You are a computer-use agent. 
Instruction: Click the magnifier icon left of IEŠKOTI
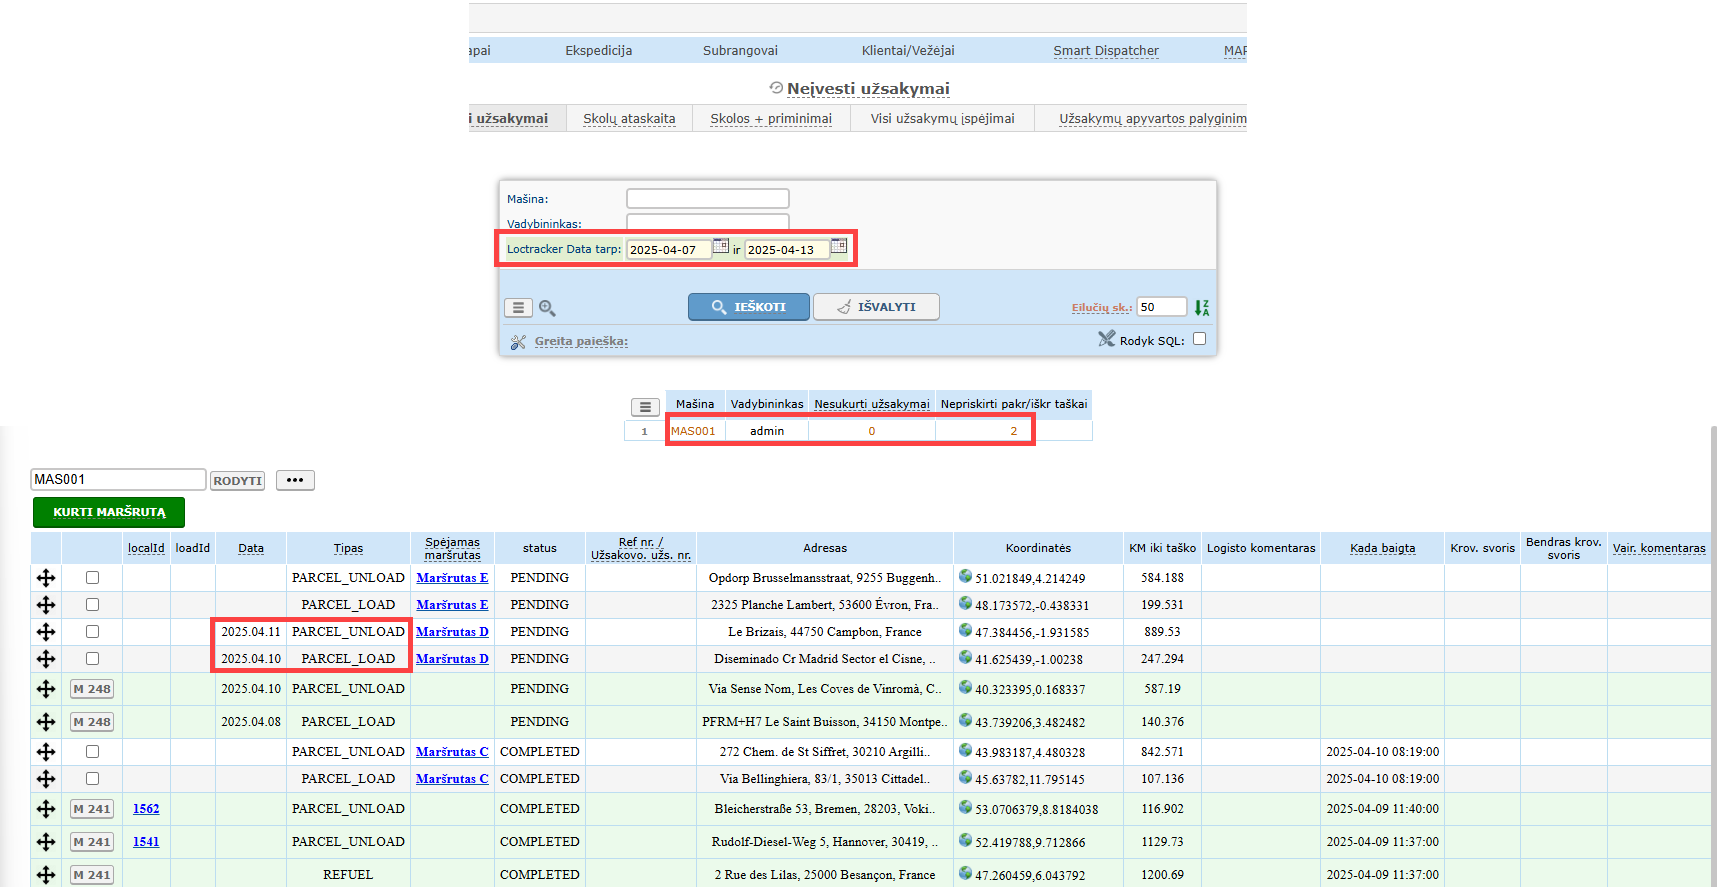coord(547,308)
